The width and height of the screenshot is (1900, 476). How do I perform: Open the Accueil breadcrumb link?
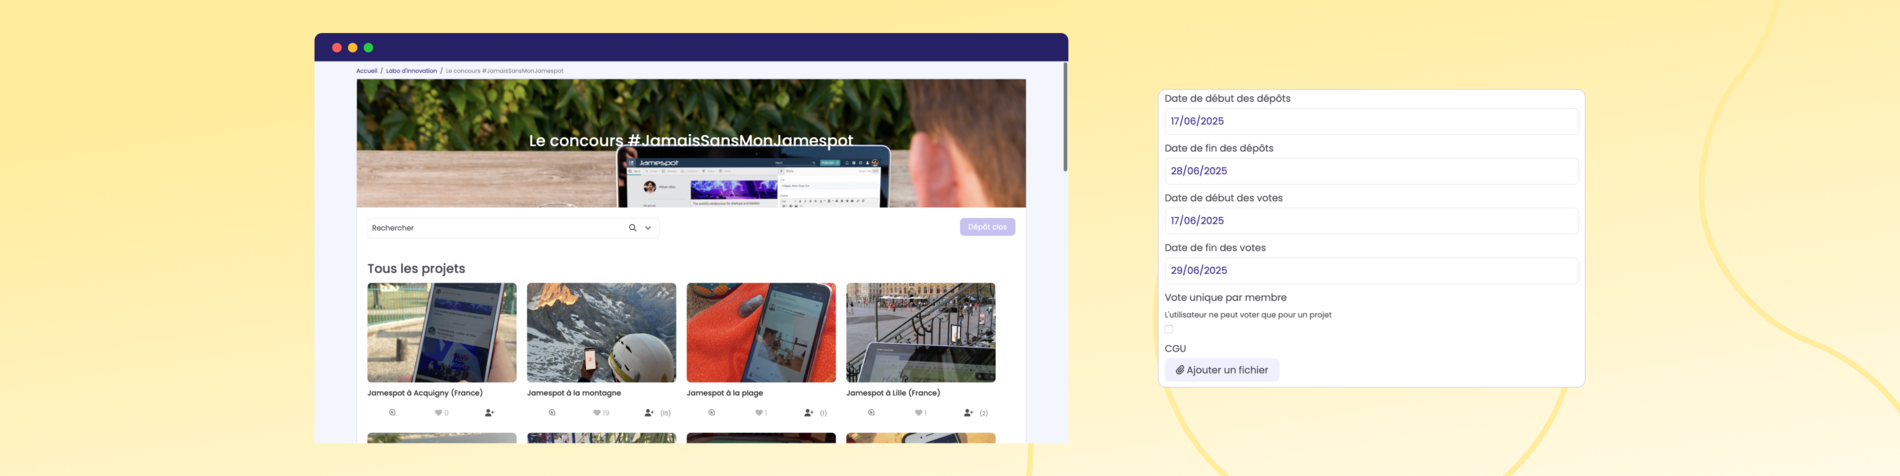[x=367, y=71]
